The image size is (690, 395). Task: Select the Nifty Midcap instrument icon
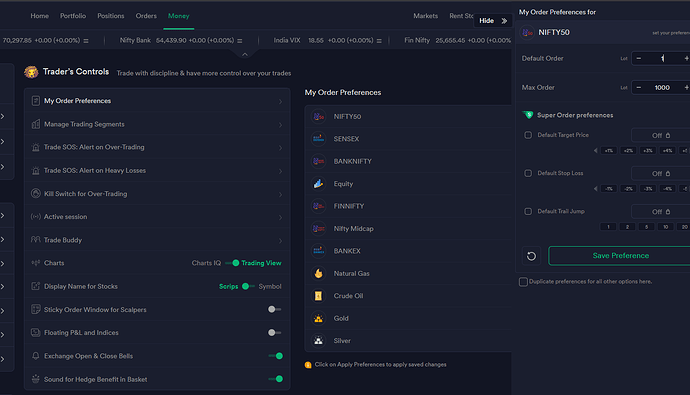tap(318, 229)
